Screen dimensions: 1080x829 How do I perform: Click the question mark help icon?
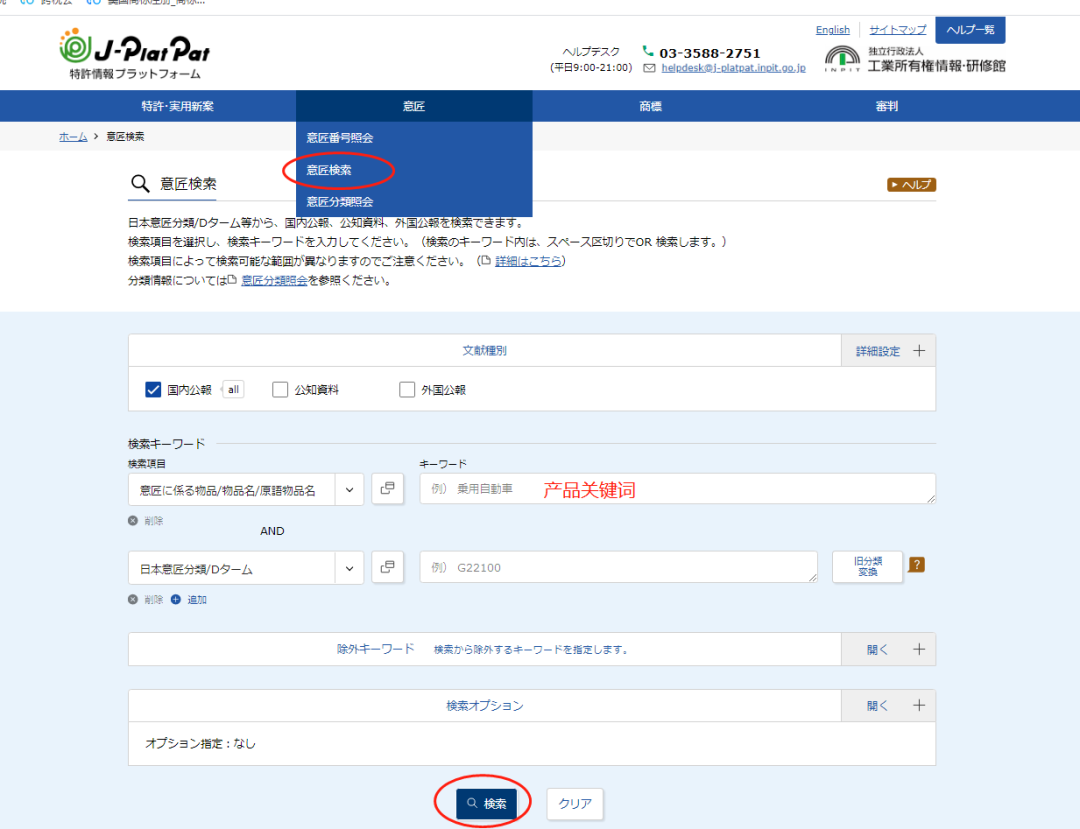(916, 565)
